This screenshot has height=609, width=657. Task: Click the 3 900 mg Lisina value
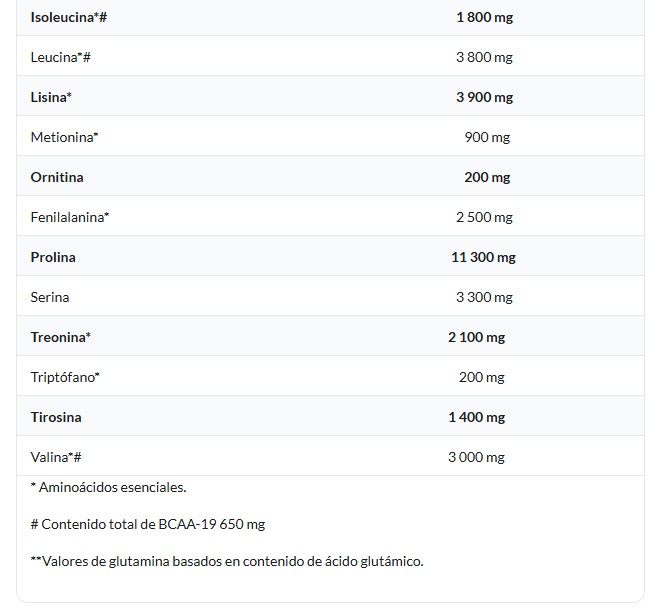pyautogui.click(x=484, y=97)
